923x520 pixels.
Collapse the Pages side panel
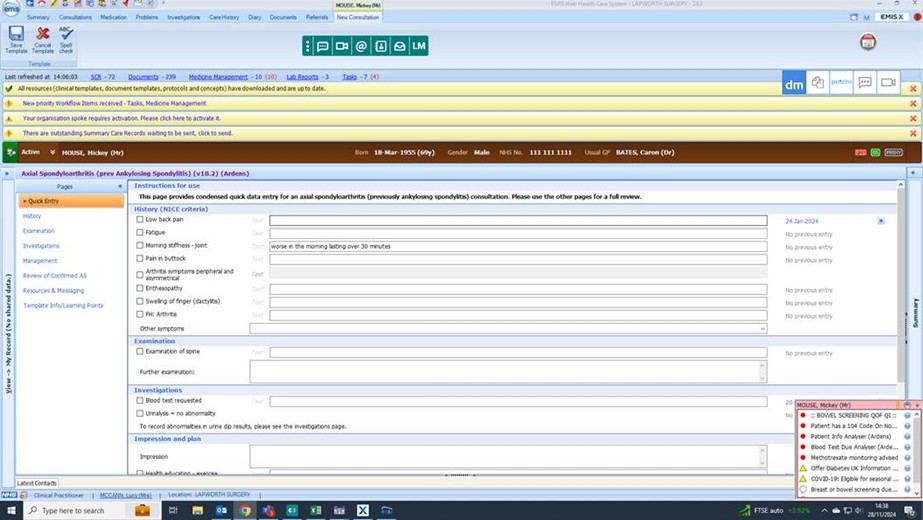120,186
